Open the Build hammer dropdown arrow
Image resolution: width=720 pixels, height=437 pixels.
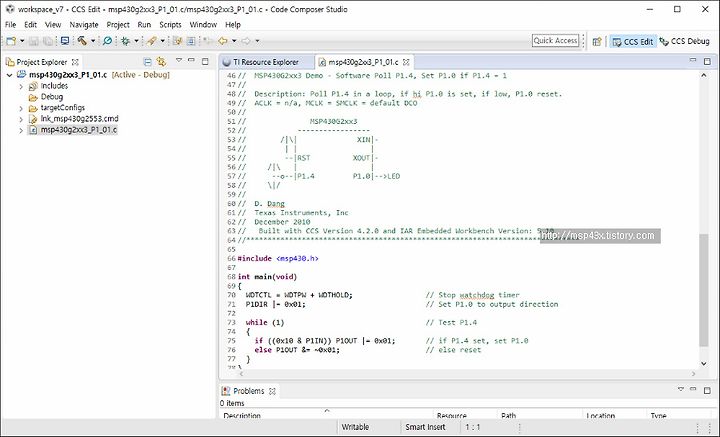93,41
